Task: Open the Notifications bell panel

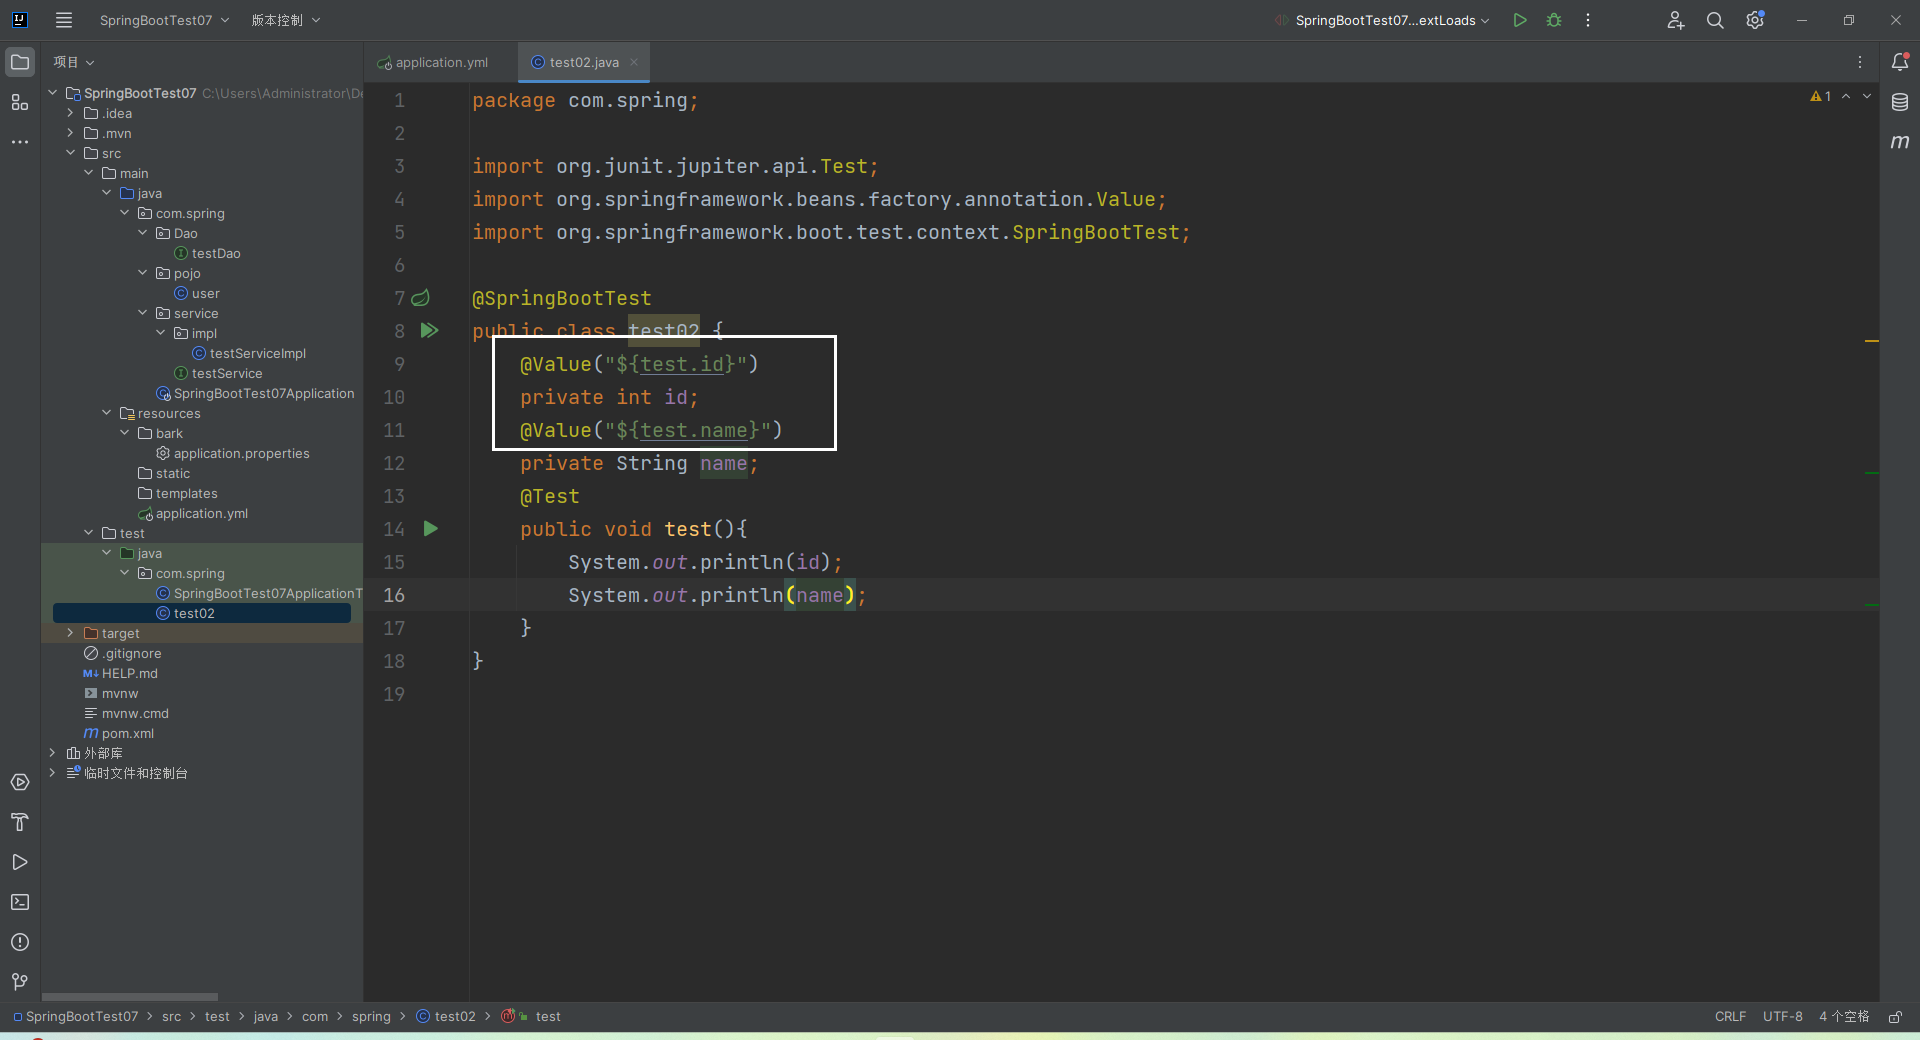Action: pyautogui.click(x=1900, y=62)
